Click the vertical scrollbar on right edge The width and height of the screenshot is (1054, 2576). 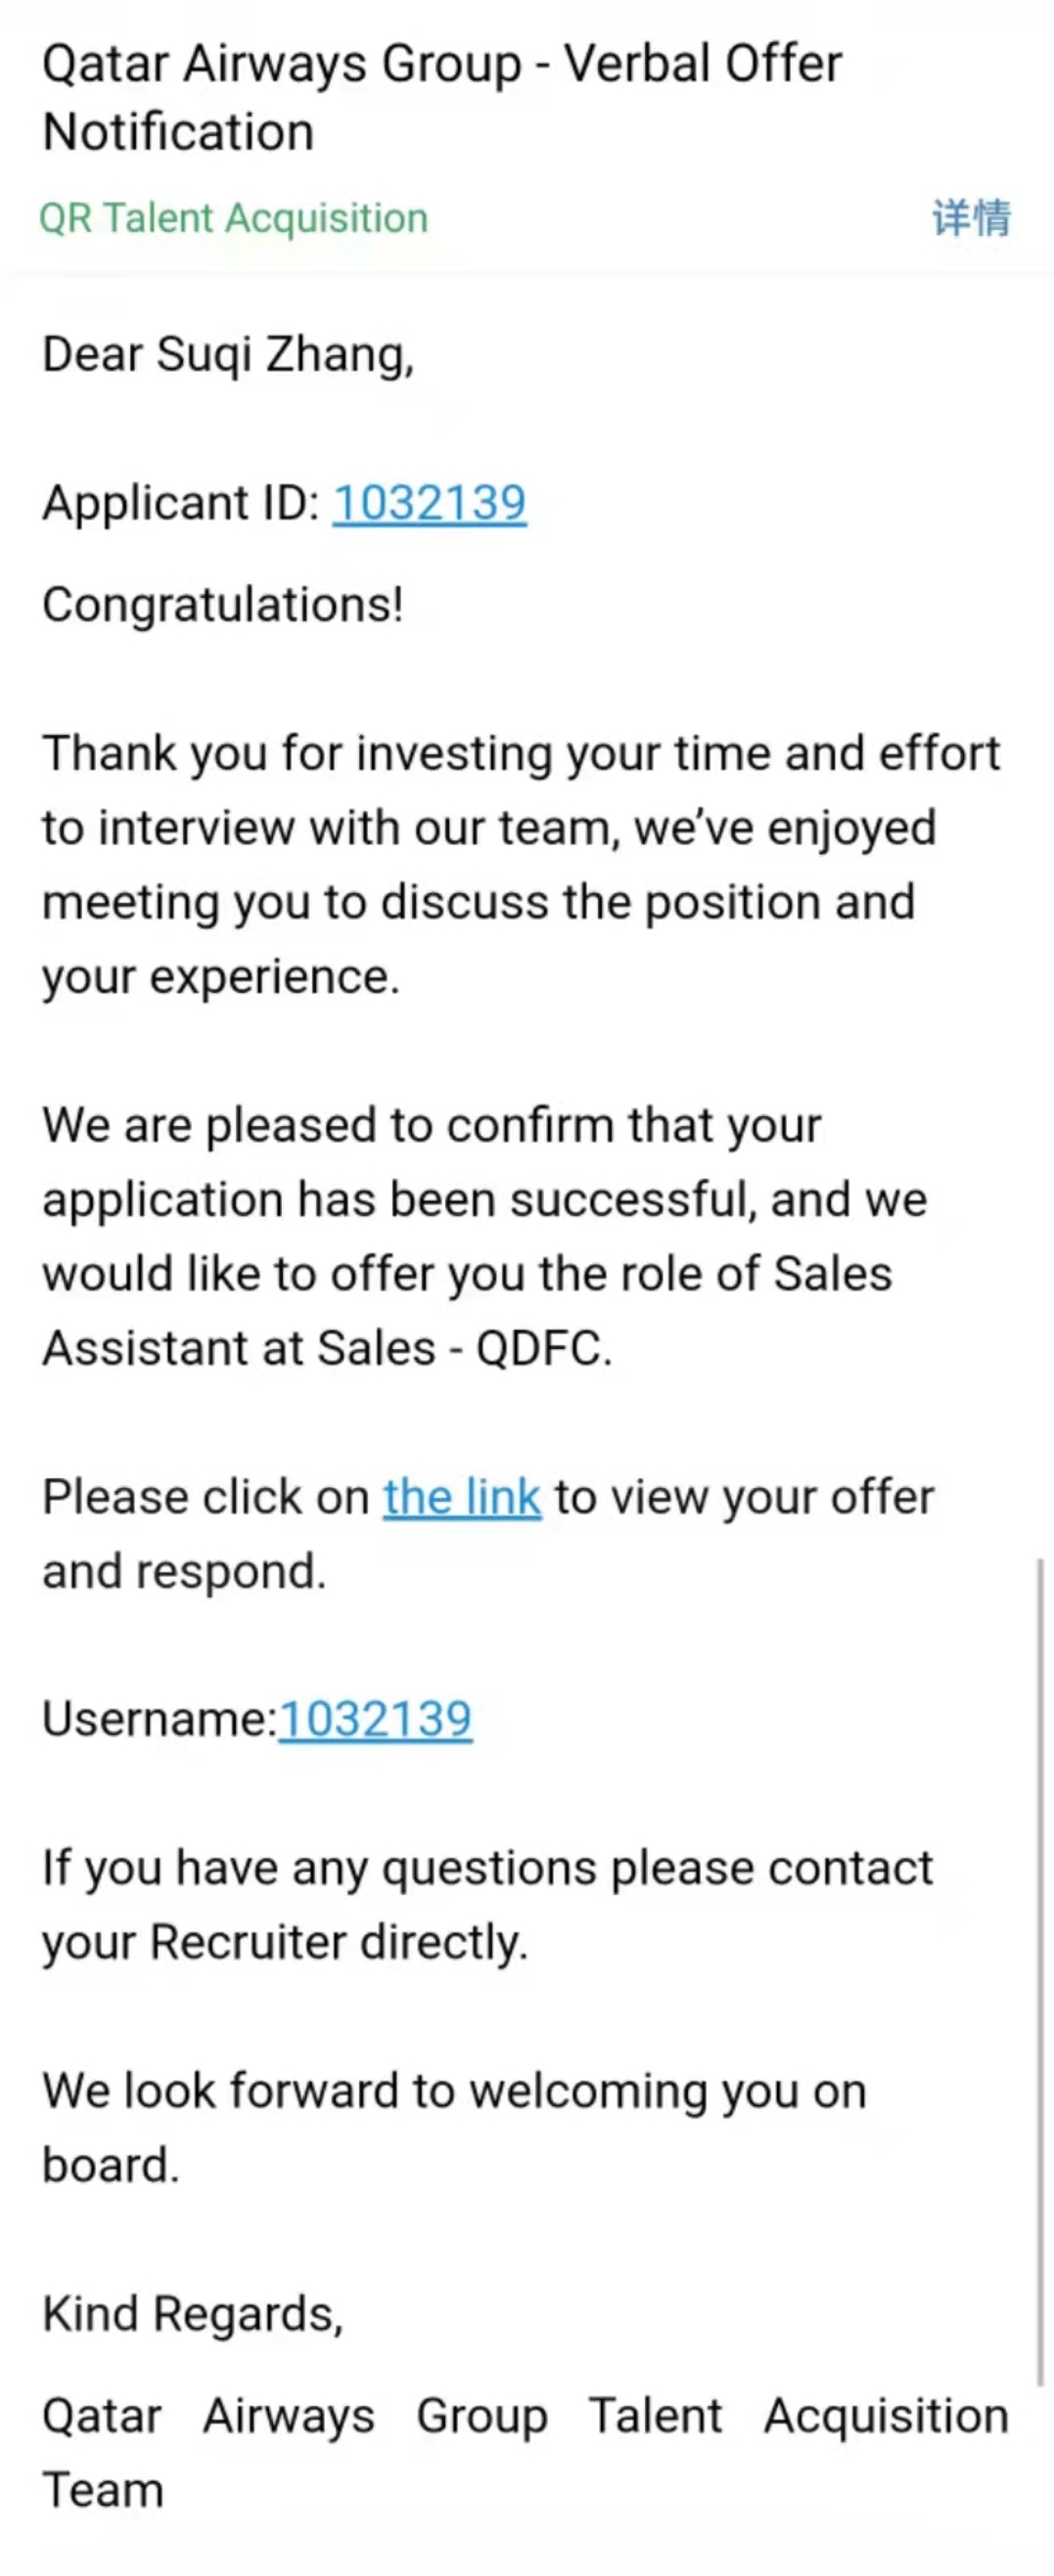click(1040, 1970)
